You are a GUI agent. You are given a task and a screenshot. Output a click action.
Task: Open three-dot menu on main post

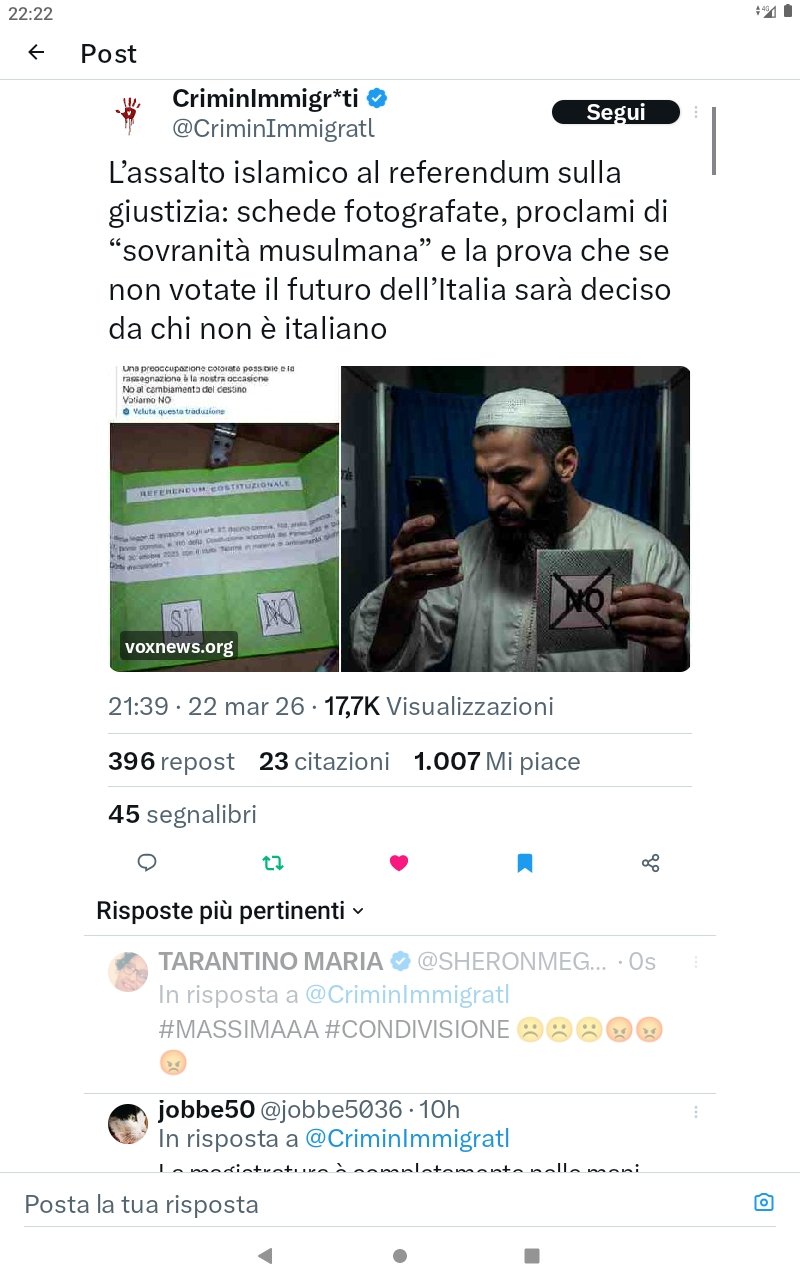[x=697, y=113]
